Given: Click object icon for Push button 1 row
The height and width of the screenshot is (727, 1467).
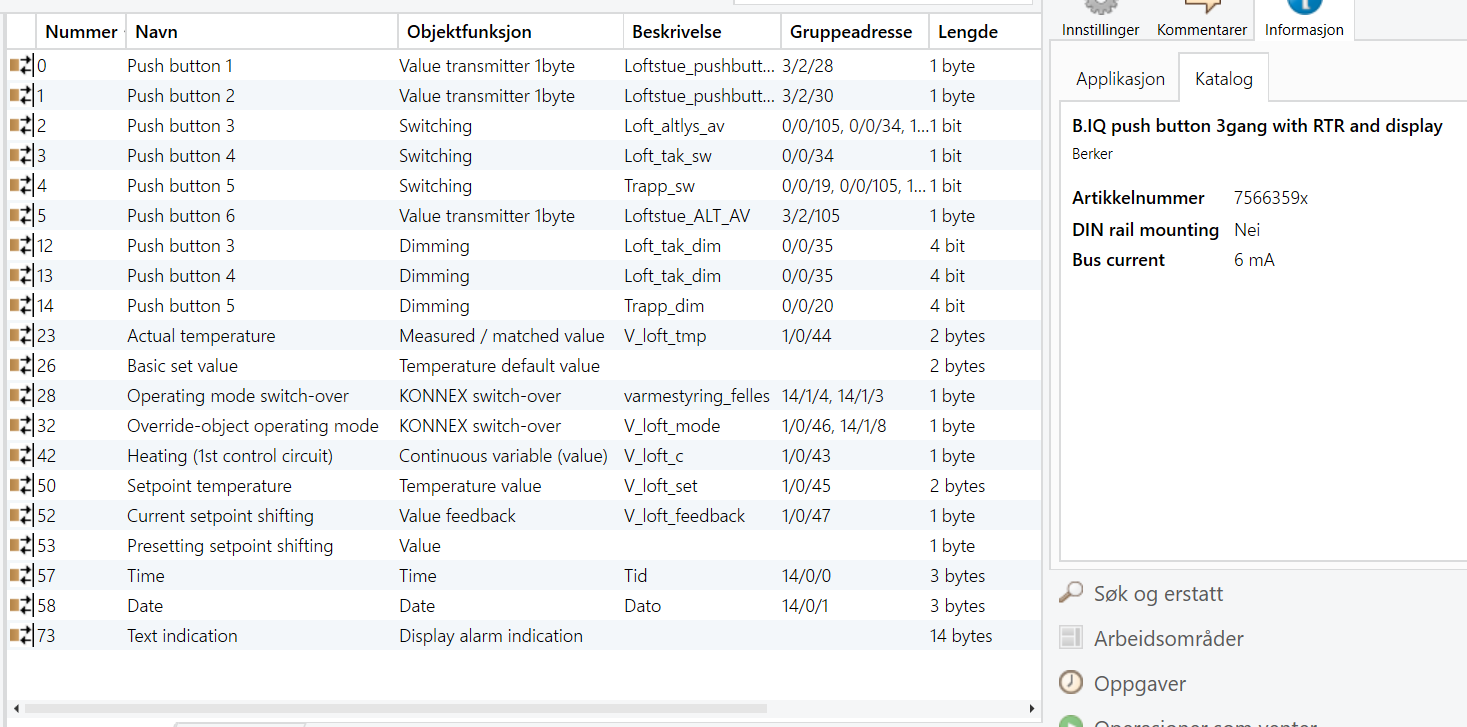Looking at the screenshot, I should pyautogui.click(x=21, y=66).
